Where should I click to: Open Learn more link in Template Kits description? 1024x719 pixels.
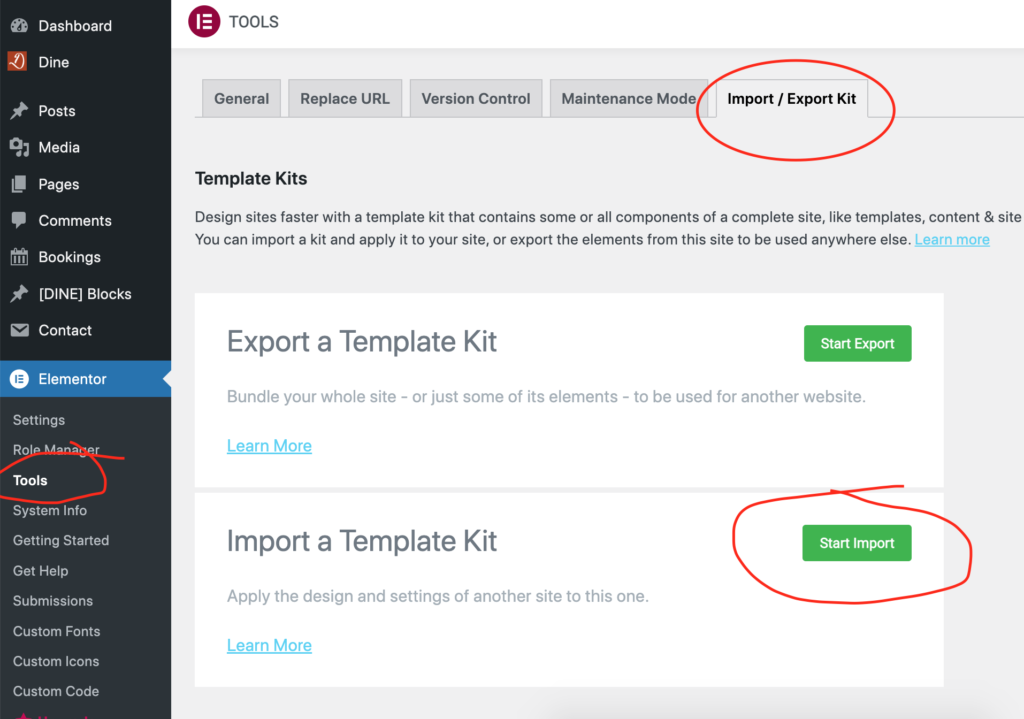pyautogui.click(x=952, y=240)
